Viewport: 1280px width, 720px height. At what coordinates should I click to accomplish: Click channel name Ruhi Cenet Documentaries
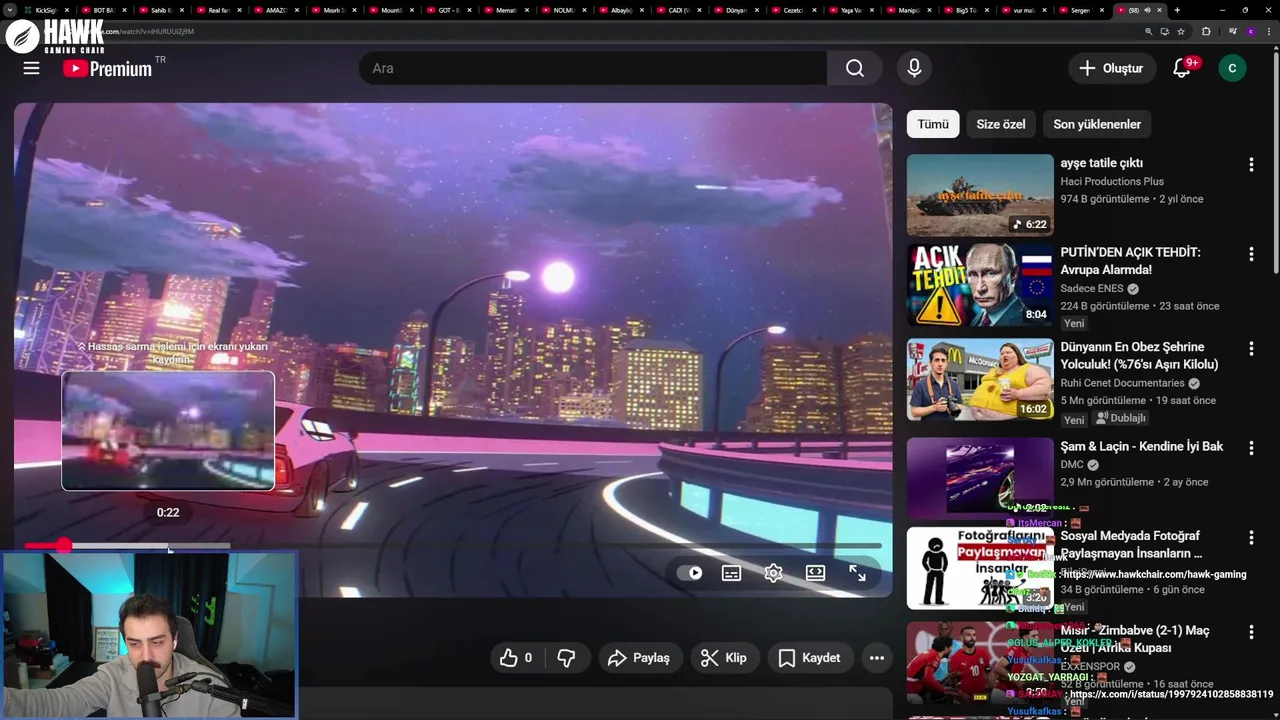point(1122,382)
